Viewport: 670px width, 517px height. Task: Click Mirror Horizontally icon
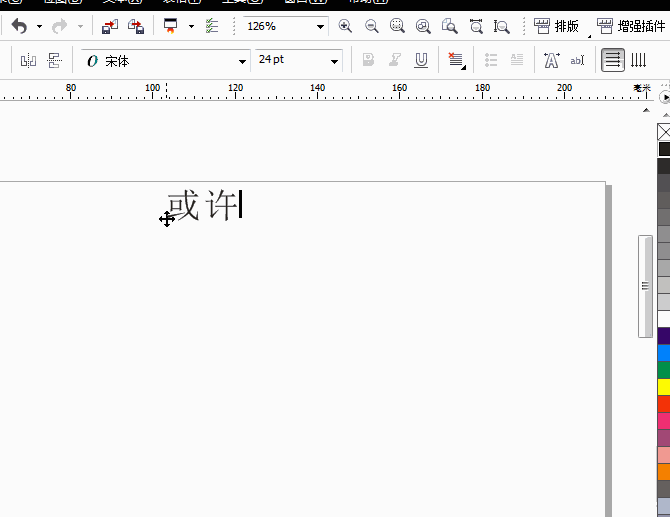pyautogui.click(x=28, y=61)
